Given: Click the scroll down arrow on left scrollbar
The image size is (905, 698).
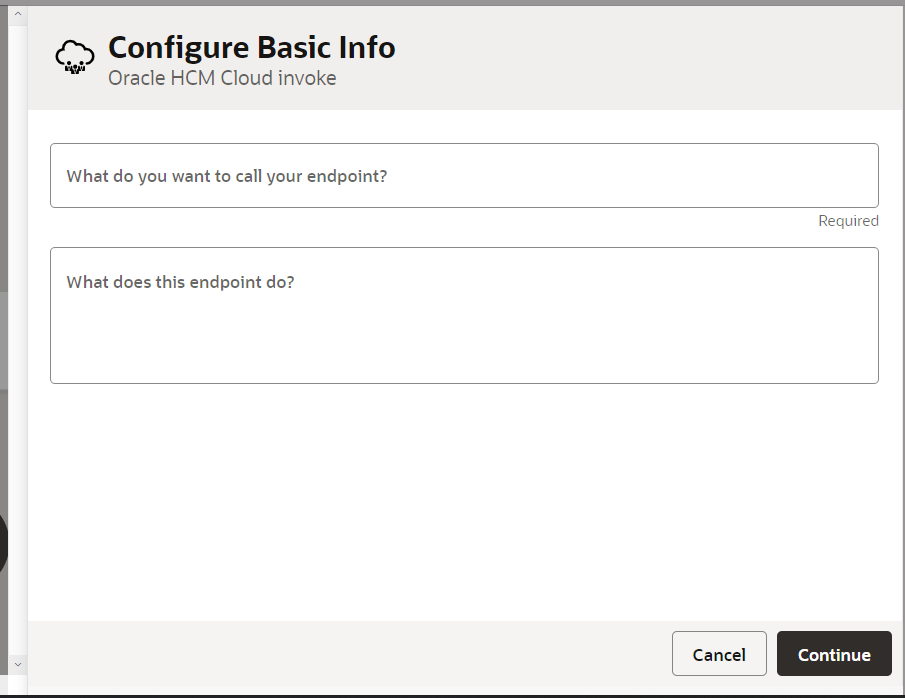Looking at the screenshot, I should 17,664.
